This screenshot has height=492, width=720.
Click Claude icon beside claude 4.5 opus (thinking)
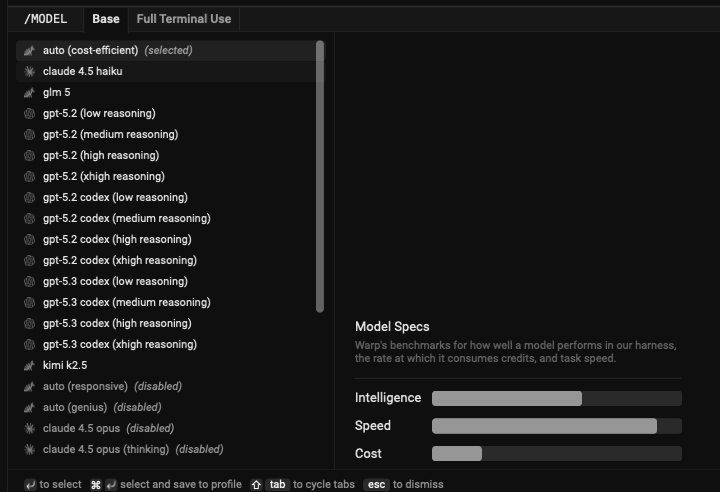[x=29, y=450]
